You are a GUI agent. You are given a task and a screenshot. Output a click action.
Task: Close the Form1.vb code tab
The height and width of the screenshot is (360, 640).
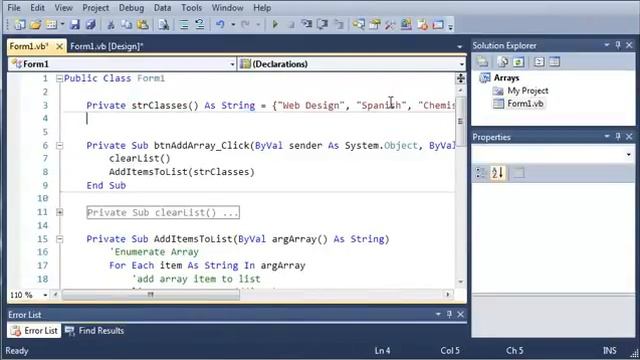(x=59, y=47)
